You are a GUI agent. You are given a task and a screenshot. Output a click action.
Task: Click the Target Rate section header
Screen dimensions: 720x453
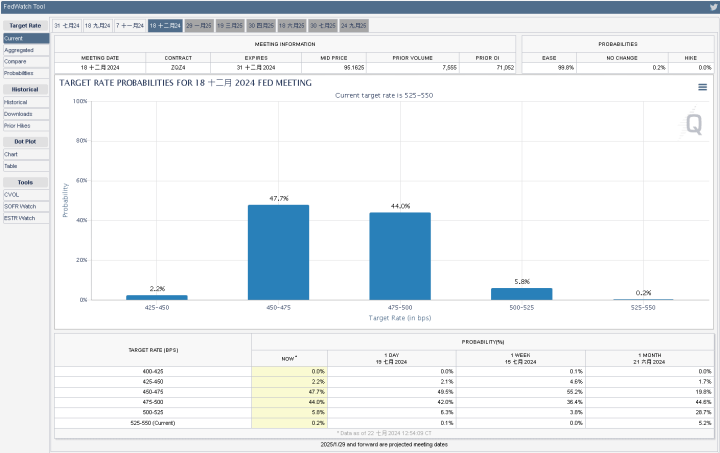25,26
